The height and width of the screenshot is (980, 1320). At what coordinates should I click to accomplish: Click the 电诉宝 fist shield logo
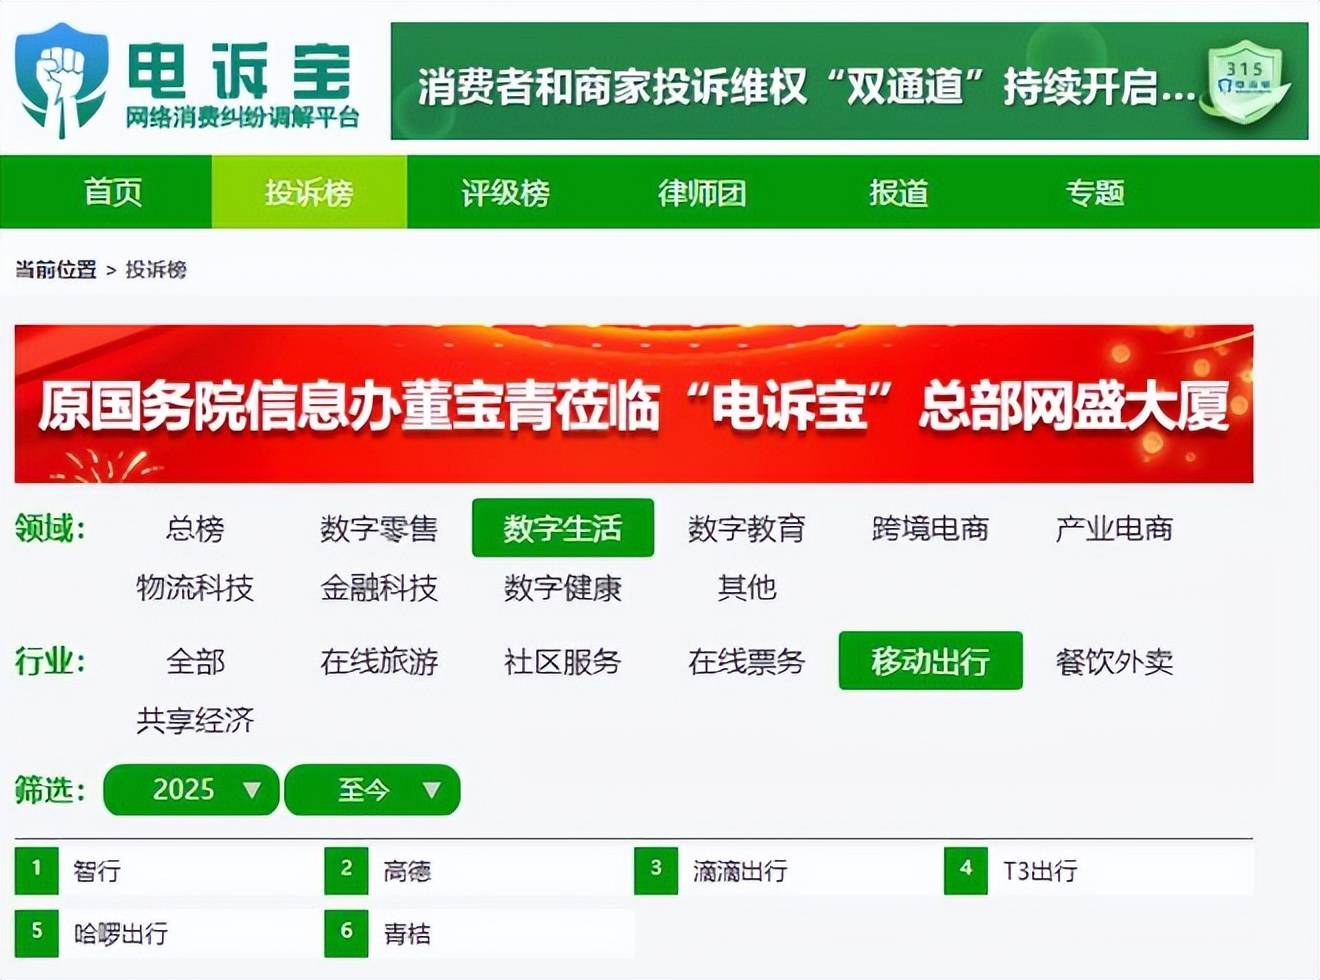pos(62,80)
